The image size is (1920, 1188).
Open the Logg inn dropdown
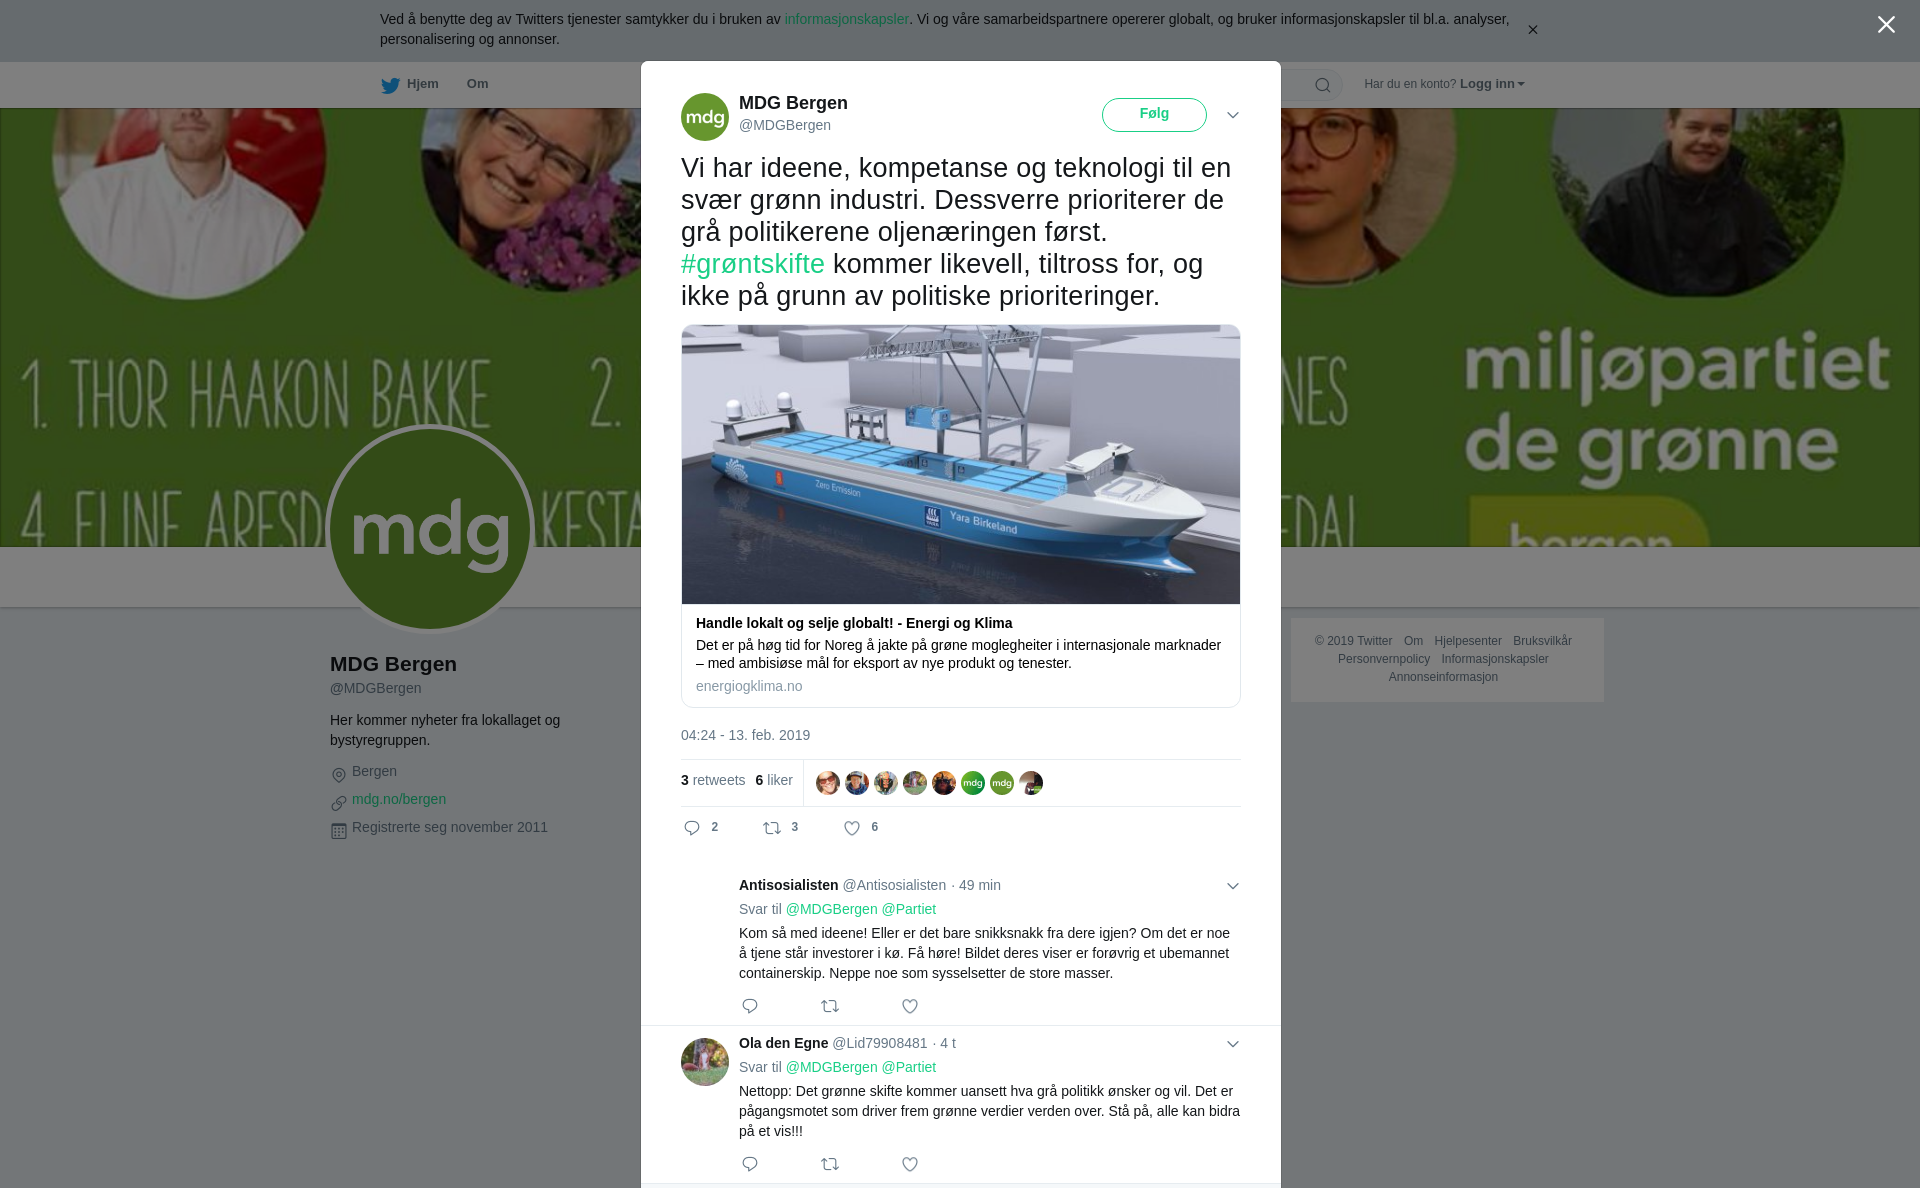(x=1492, y=84)
